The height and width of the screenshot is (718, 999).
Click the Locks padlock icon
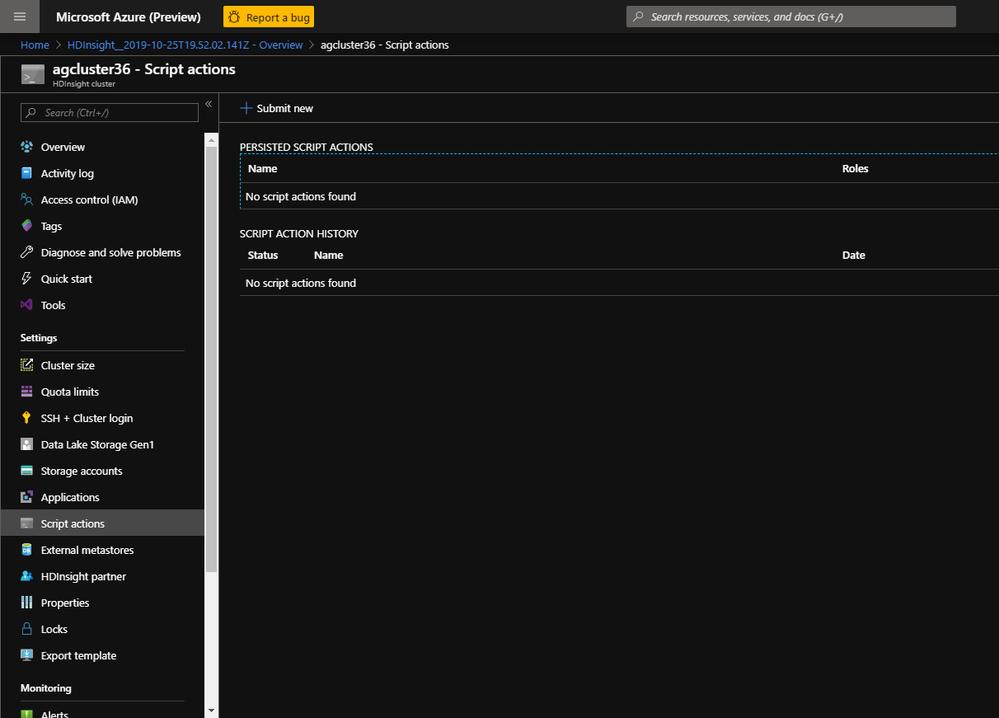27,629
